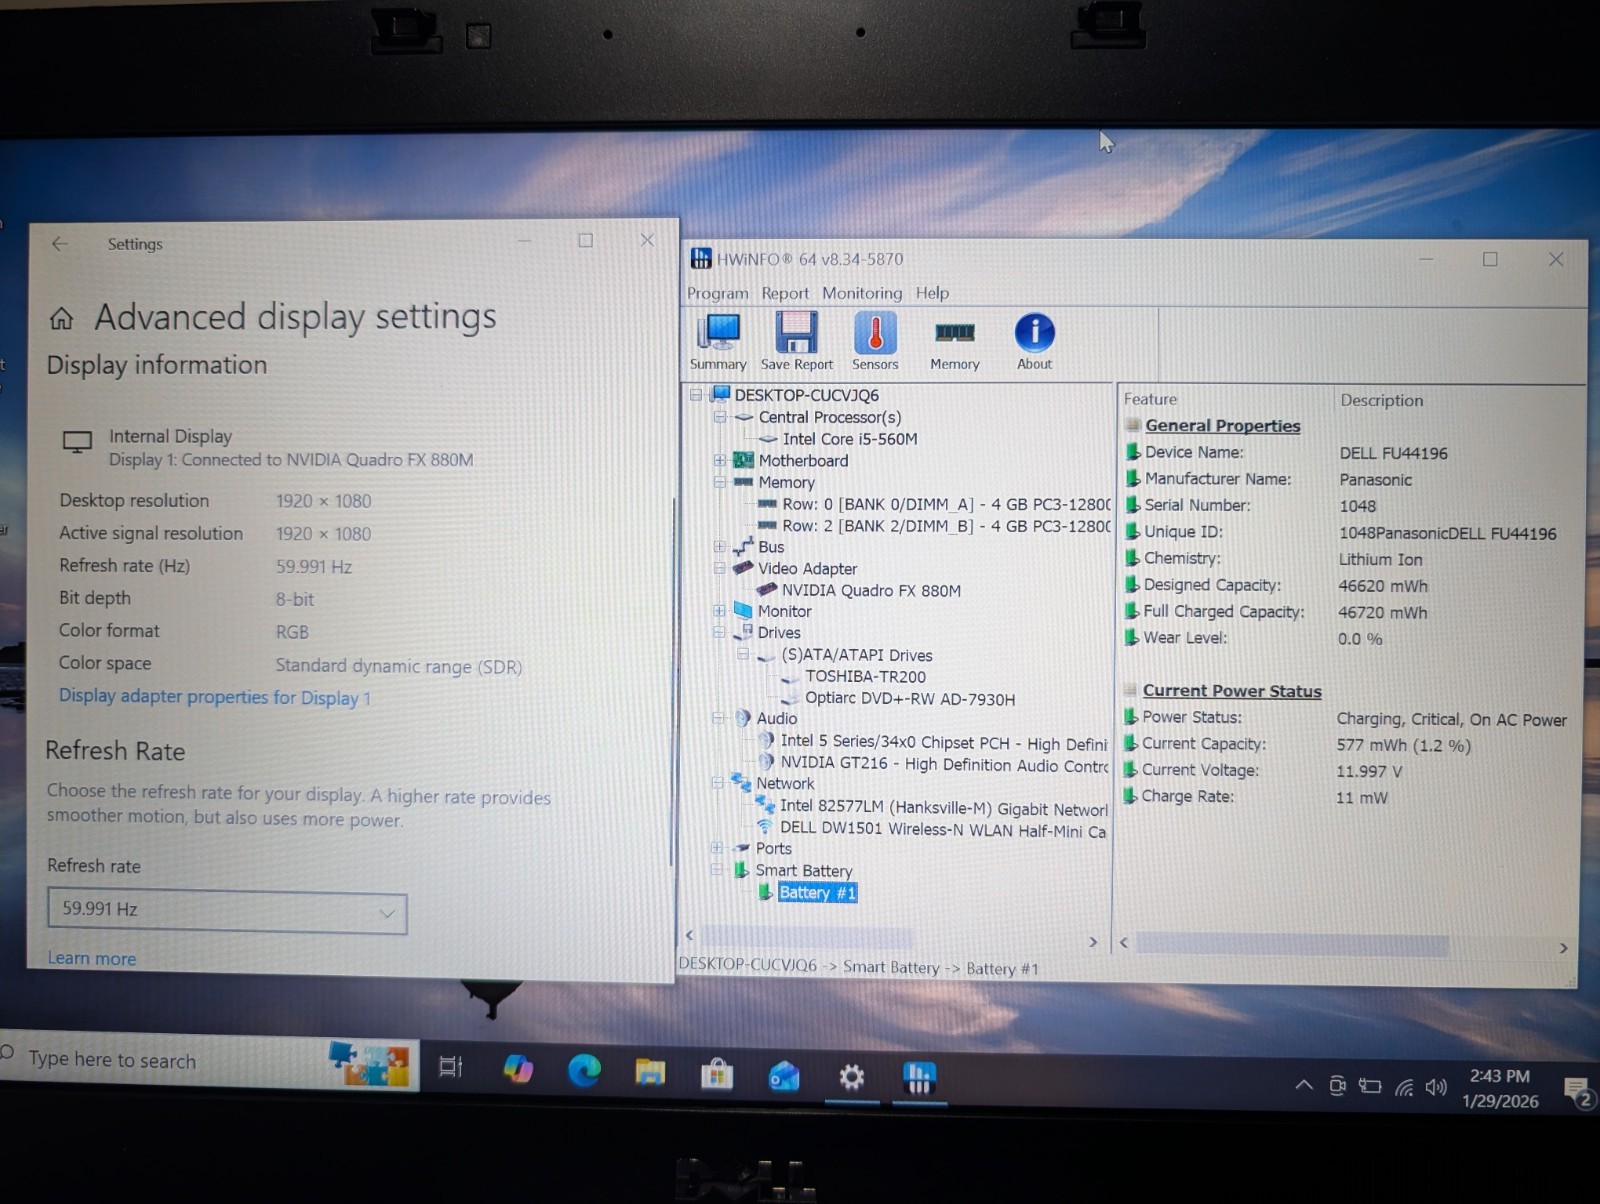Expand the Bus tree node
Screen dimensions: 1600x1204
[x=719, y=547]
